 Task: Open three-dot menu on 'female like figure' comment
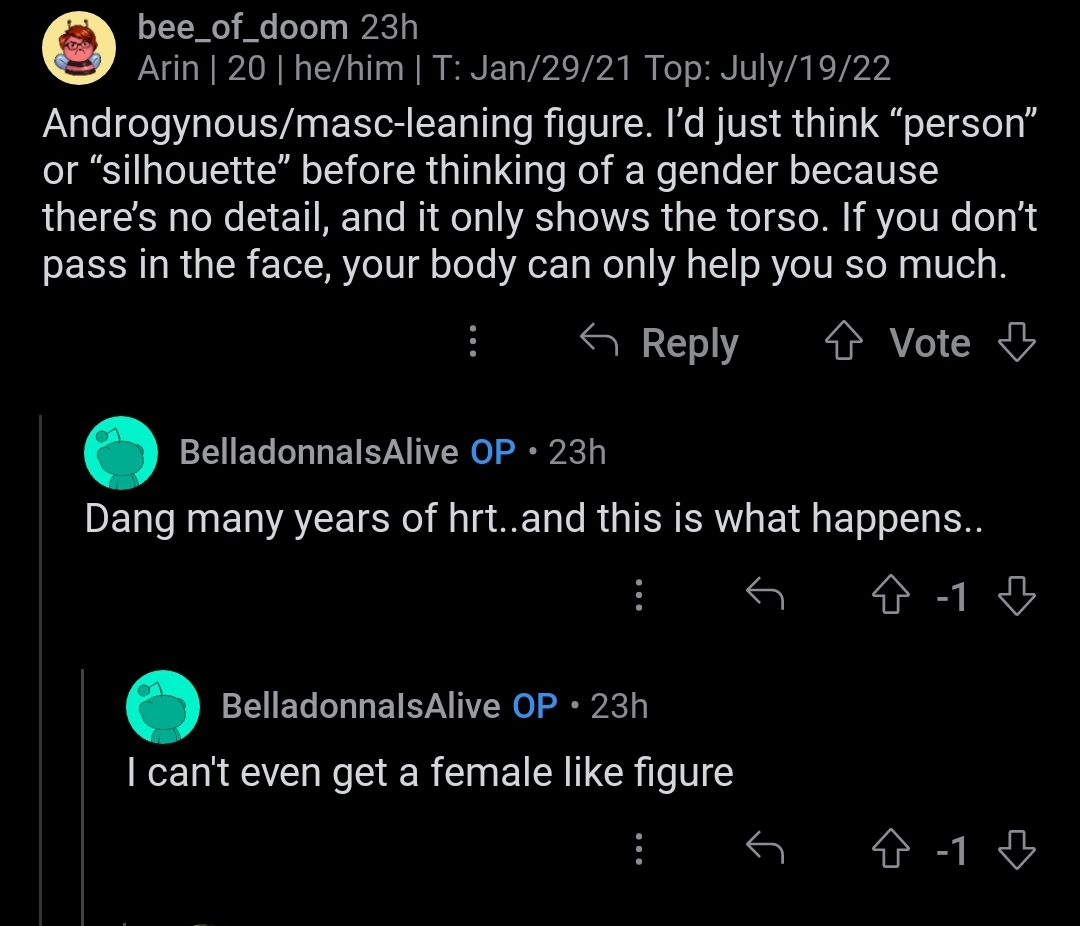click(x=638, y=849)
